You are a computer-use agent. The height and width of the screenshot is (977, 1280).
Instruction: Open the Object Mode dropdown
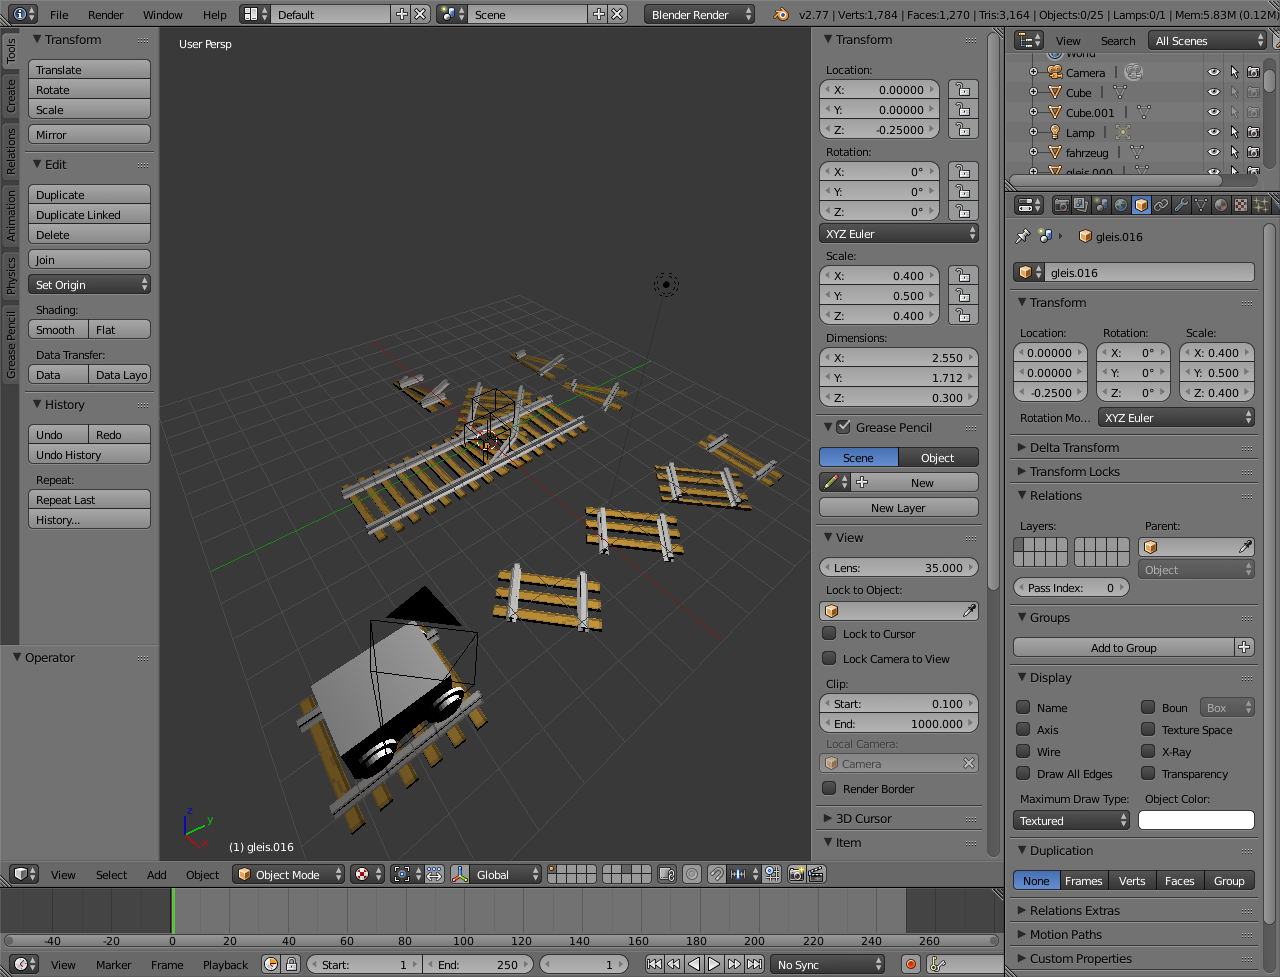coord(288,875)
